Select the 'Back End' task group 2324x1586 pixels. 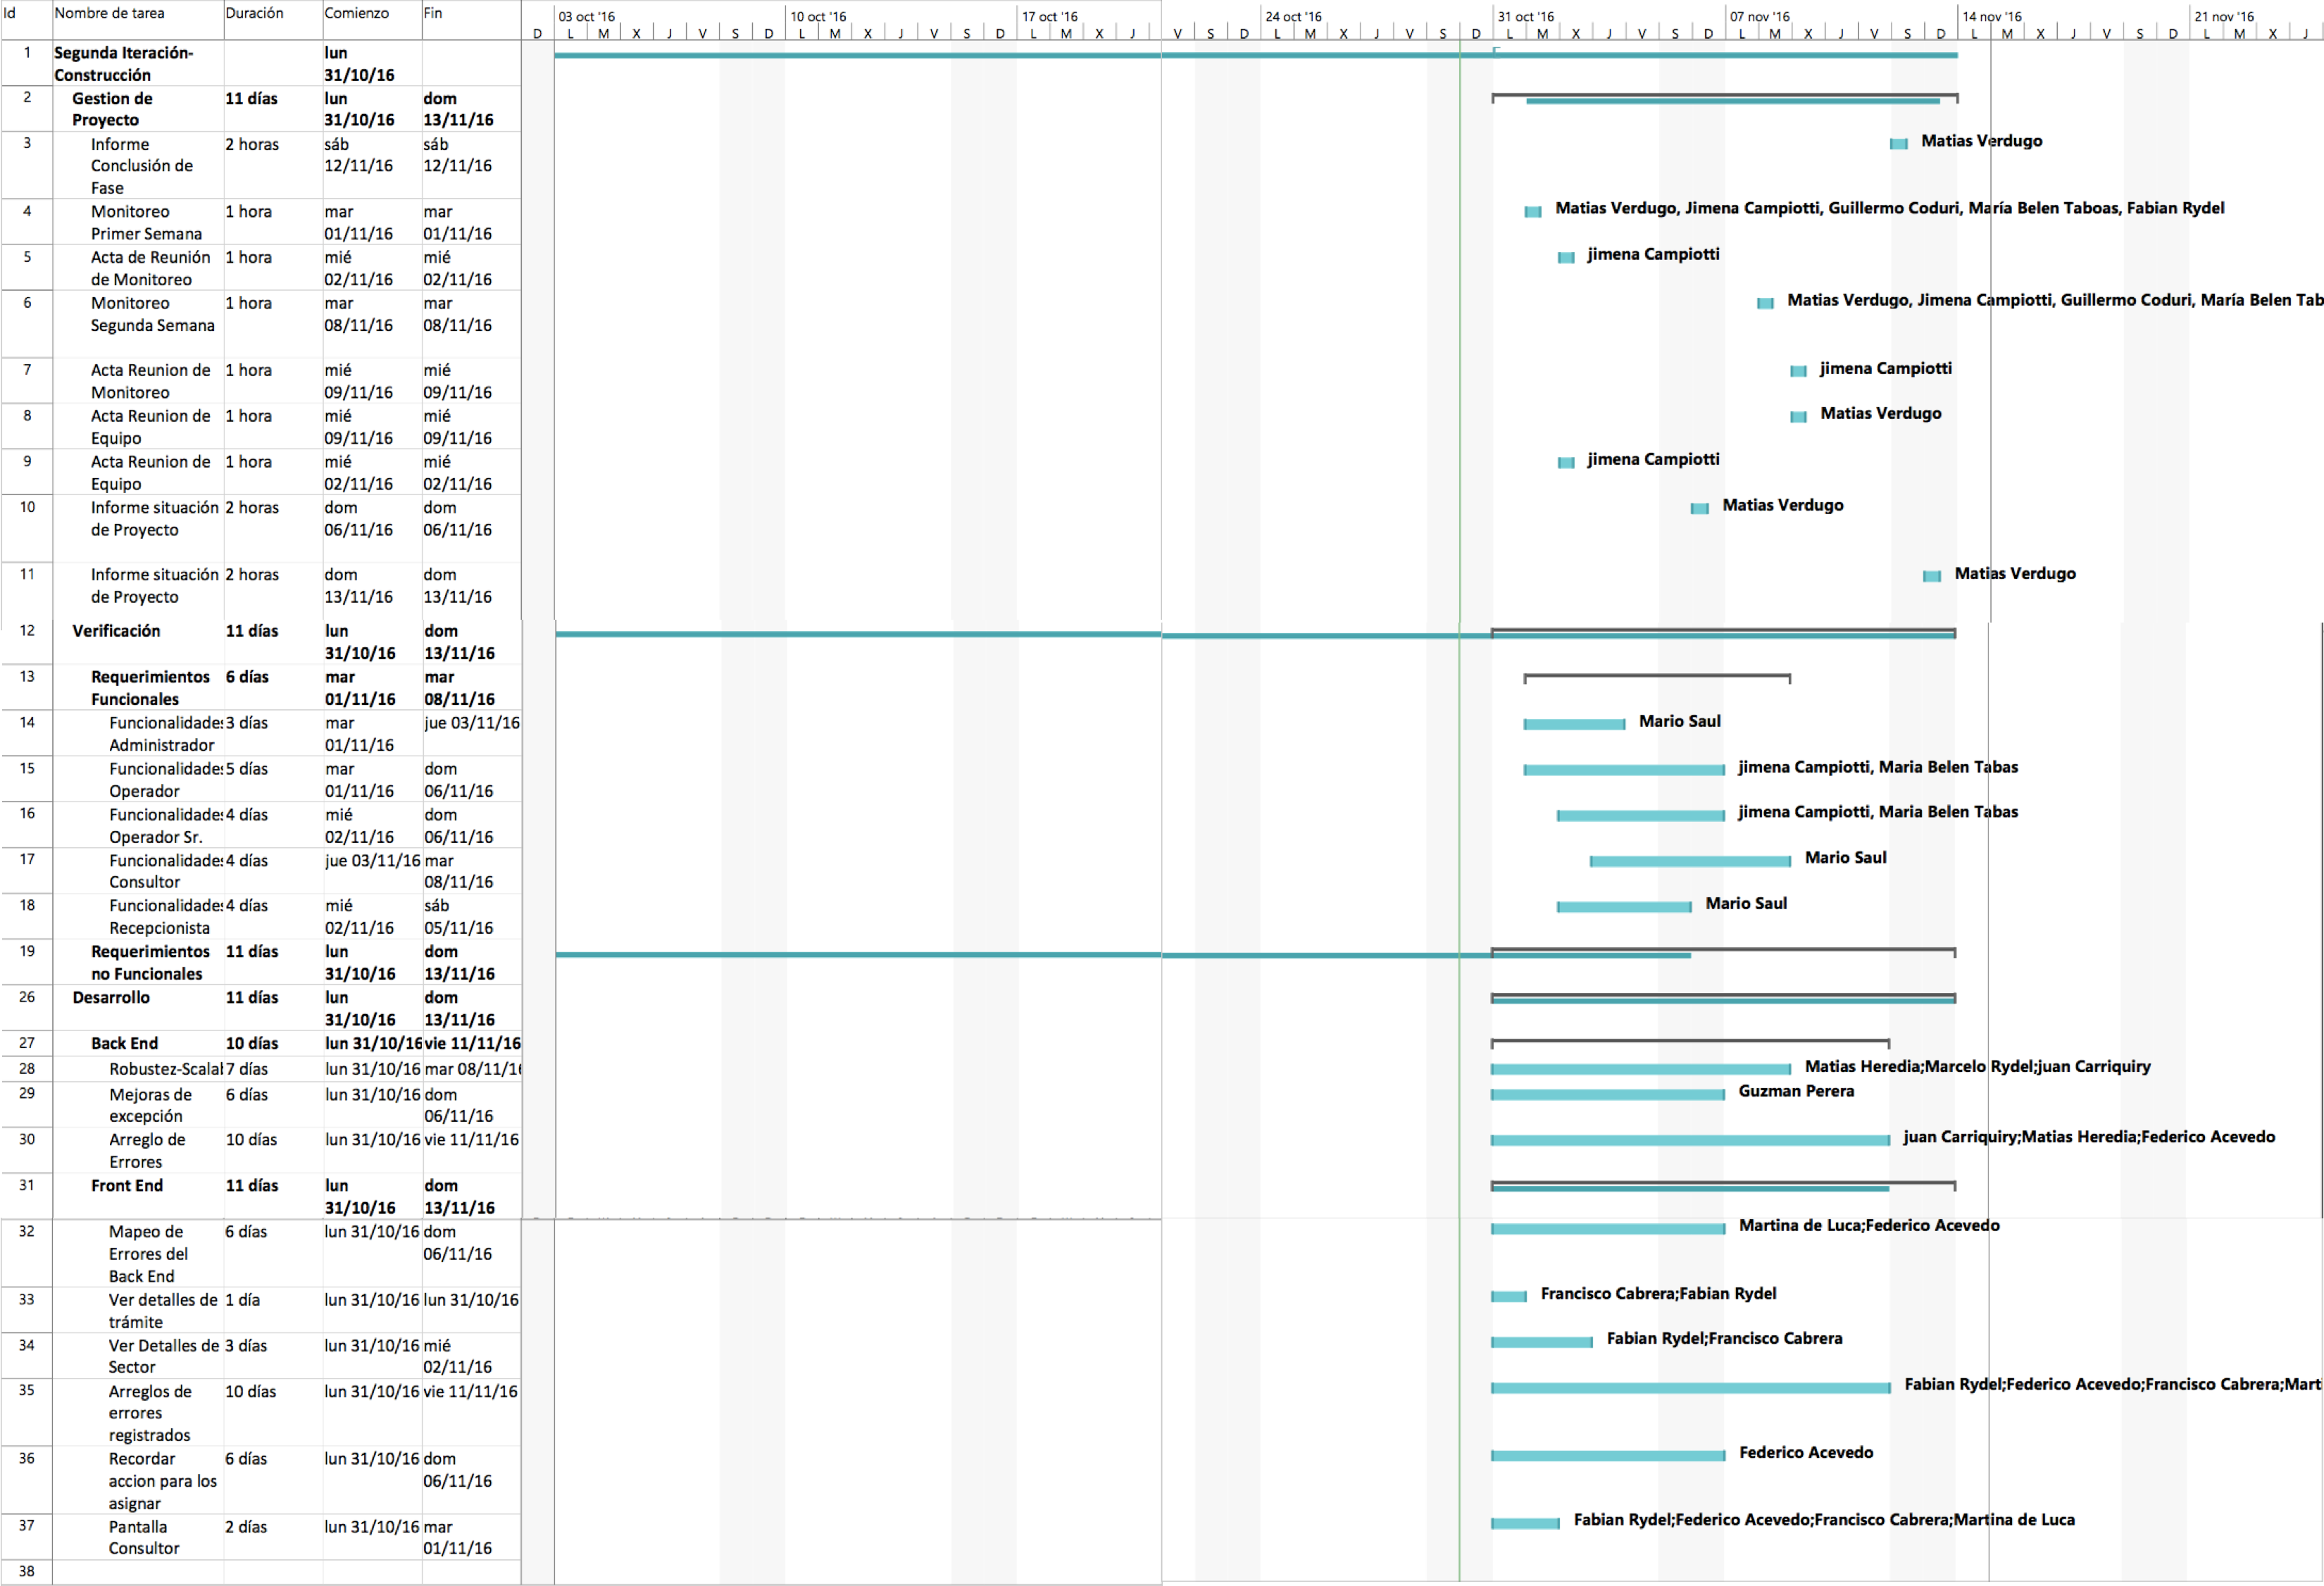pos(124,1044)
